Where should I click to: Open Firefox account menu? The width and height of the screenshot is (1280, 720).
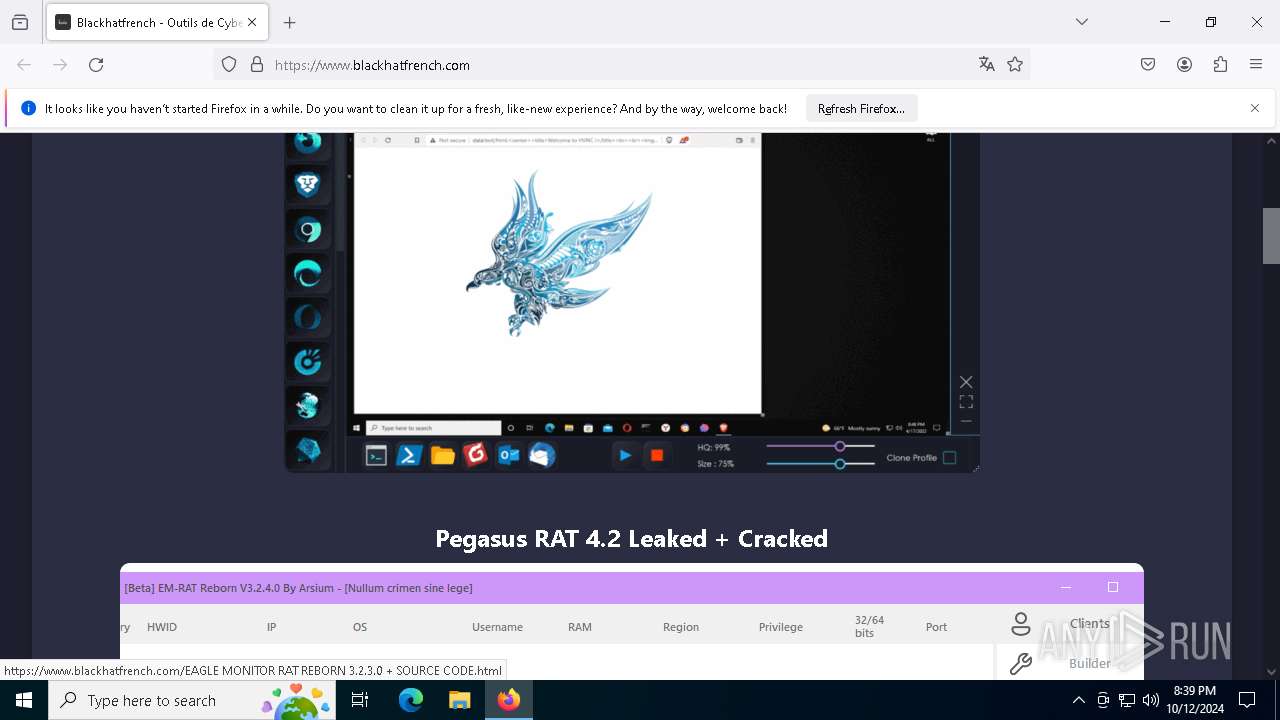click(1184, 65)
